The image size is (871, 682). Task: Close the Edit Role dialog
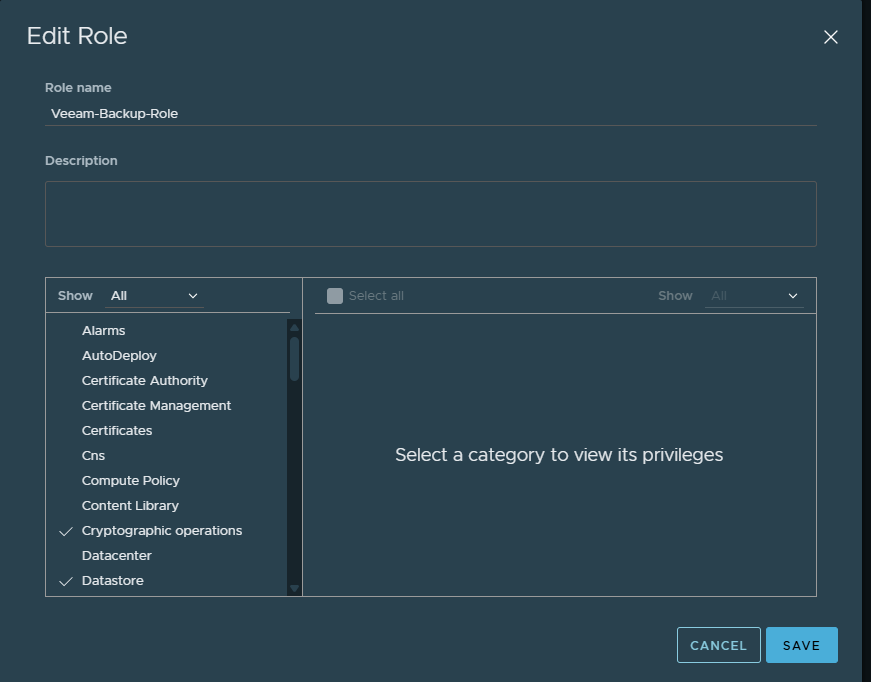(830, 38)
